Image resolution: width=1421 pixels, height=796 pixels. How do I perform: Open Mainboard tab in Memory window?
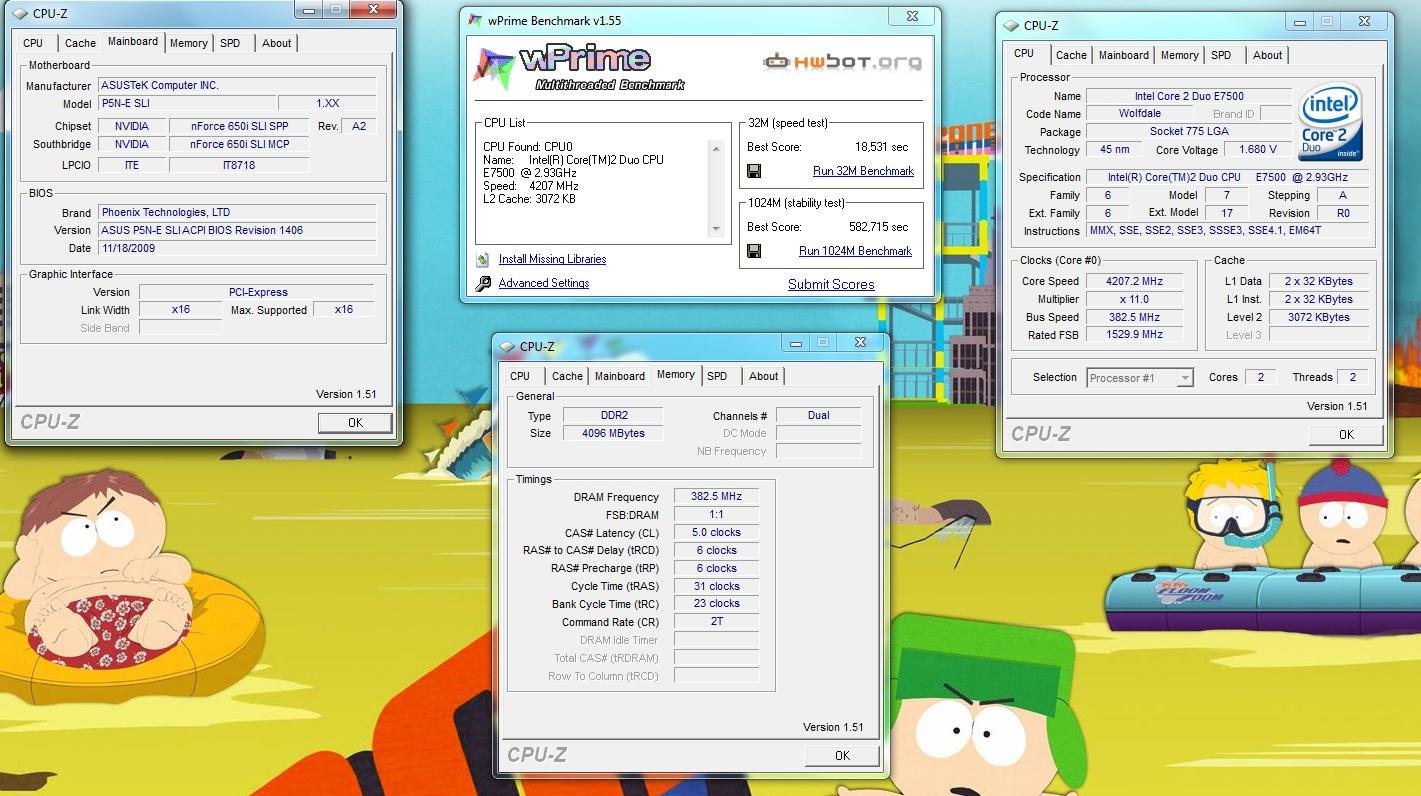[620, 376]
